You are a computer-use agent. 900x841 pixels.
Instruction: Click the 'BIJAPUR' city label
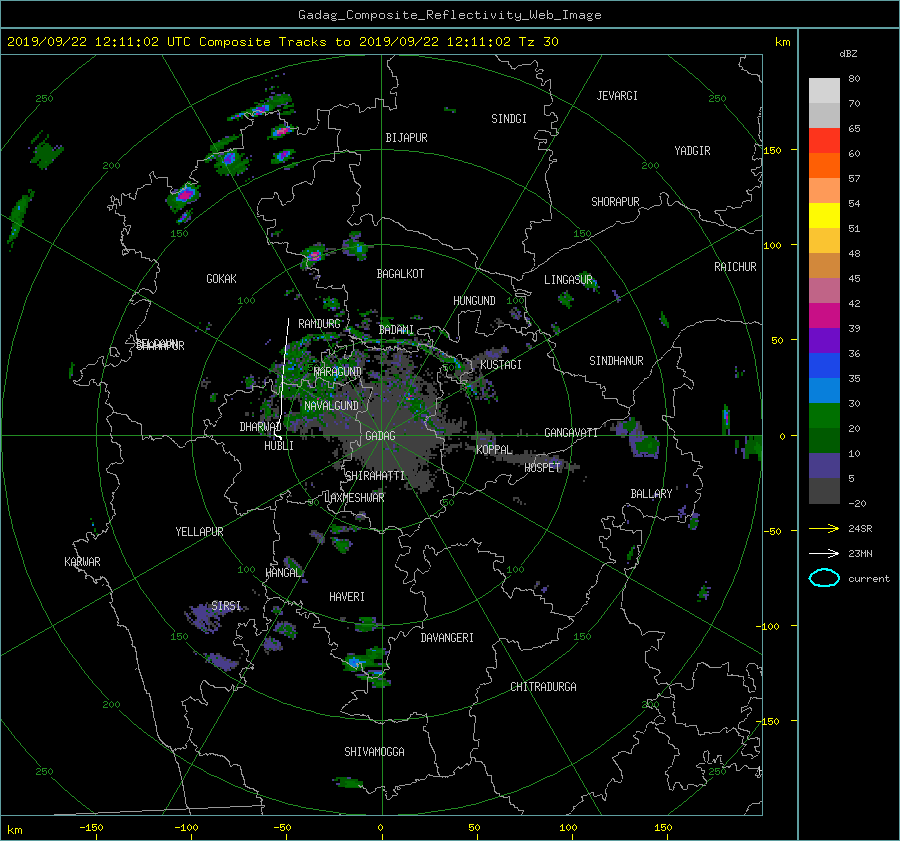(406, 138)
